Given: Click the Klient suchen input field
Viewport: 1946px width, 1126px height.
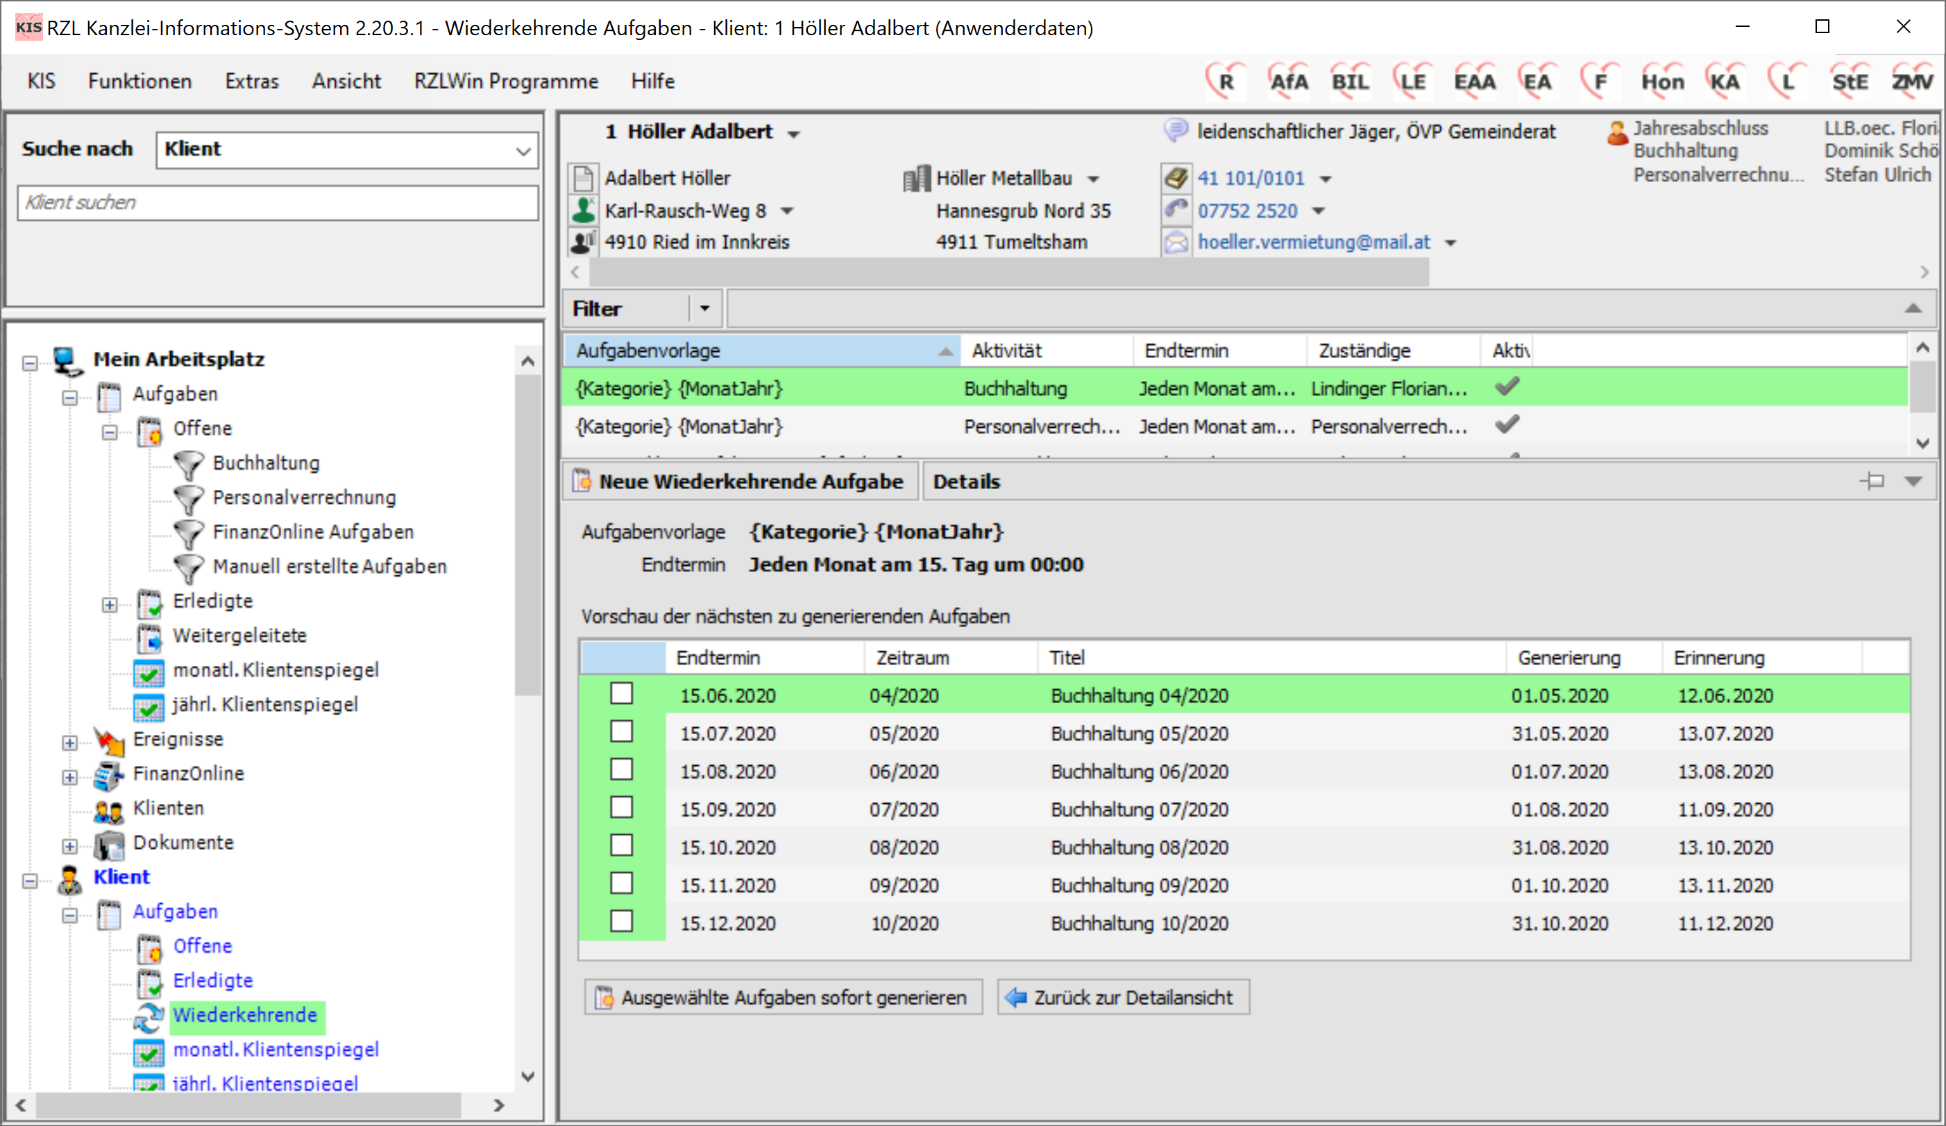Looking at the screenshot, I should 277,203.
